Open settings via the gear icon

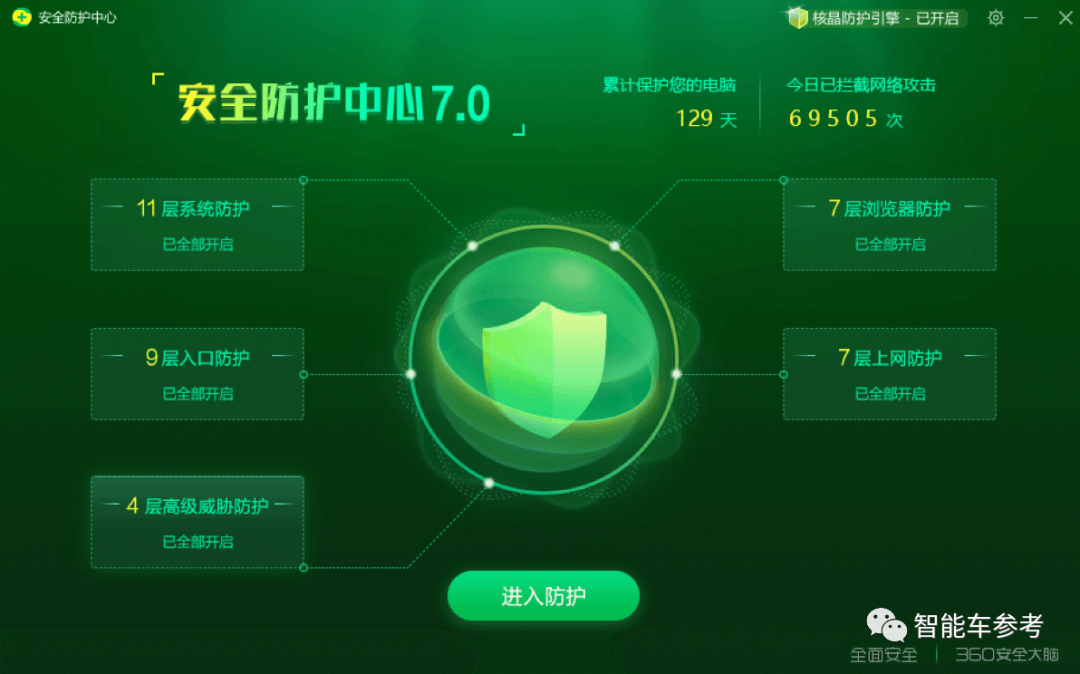tap(995, 18)
